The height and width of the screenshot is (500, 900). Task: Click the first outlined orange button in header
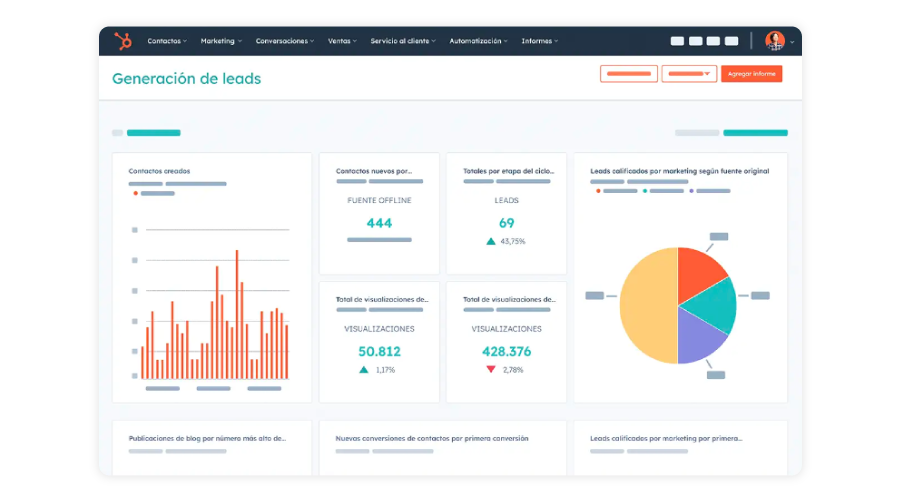[628, 74]
